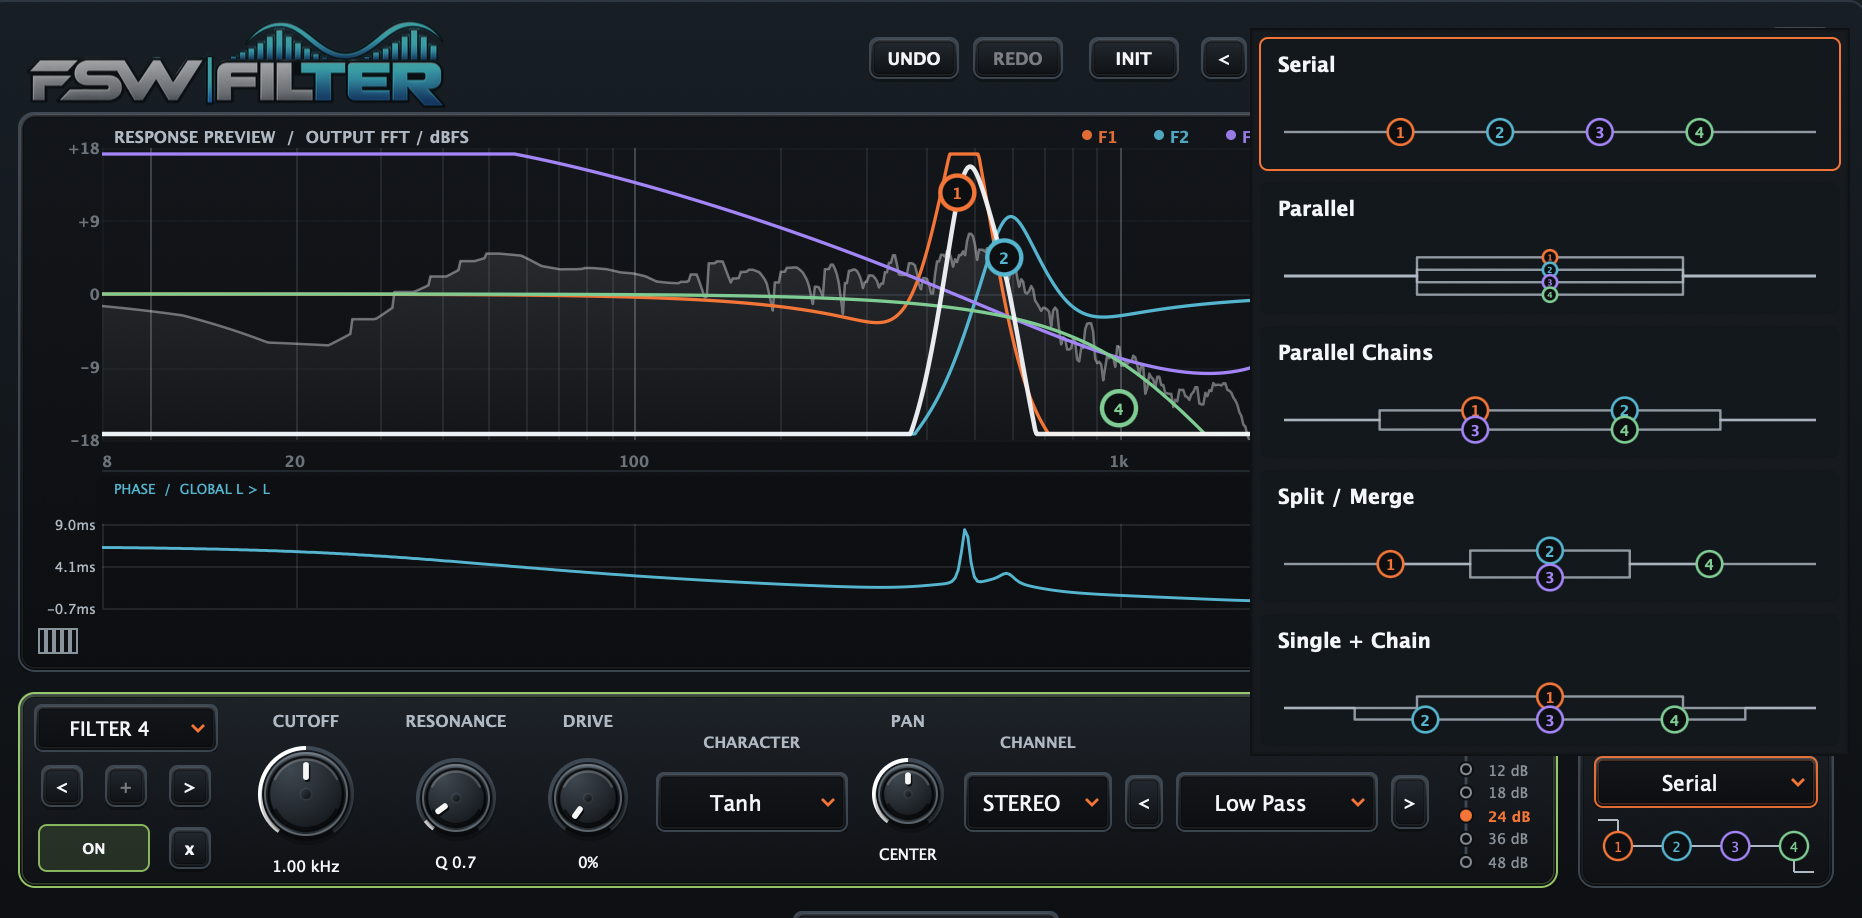Click routing node 1 in bottom-right routing display
Image resolution: width=1862 pixels, height=918 pixels.
(1617, 847)
